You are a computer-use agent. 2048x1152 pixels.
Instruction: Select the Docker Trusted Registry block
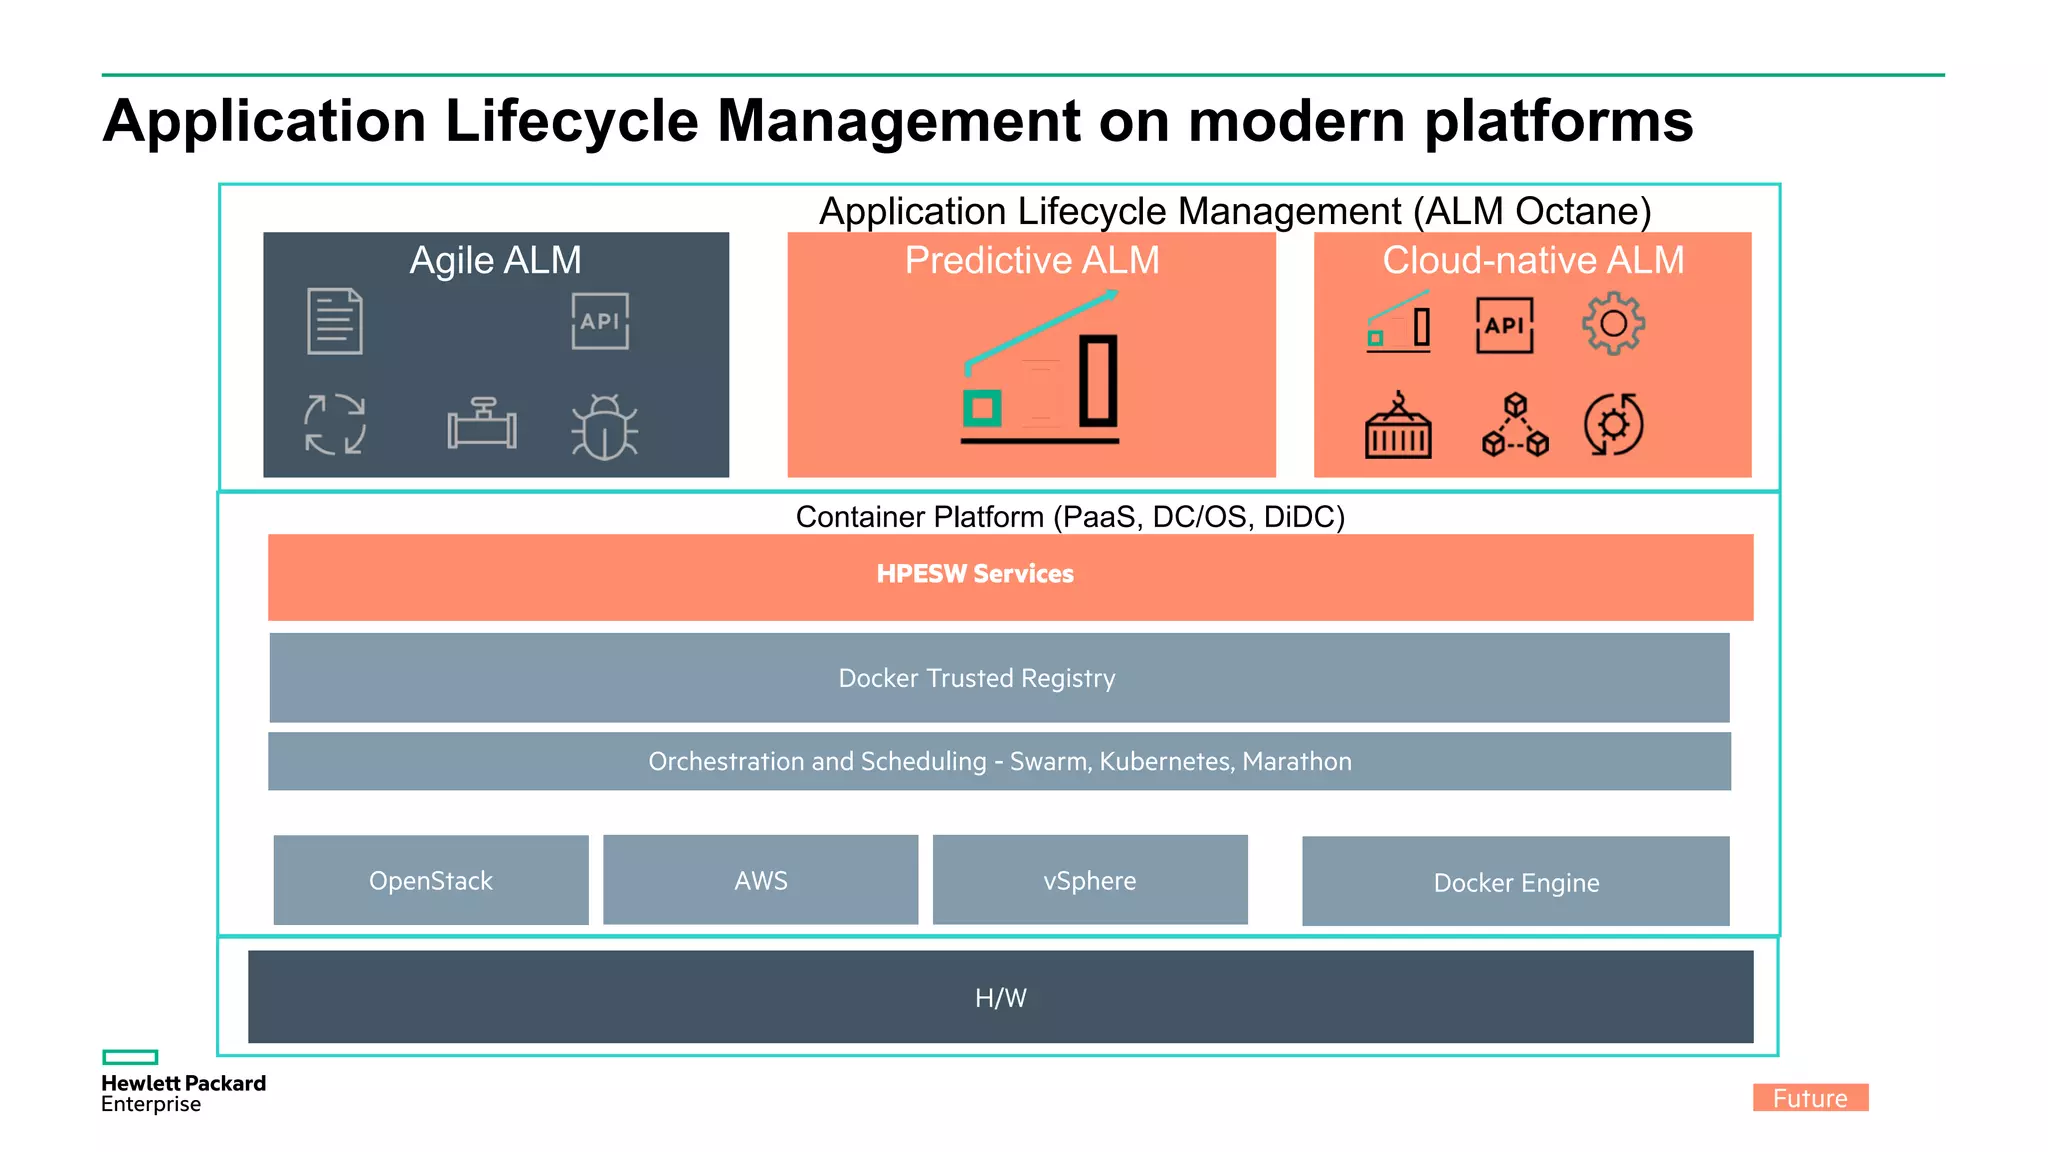pos(999,678)
